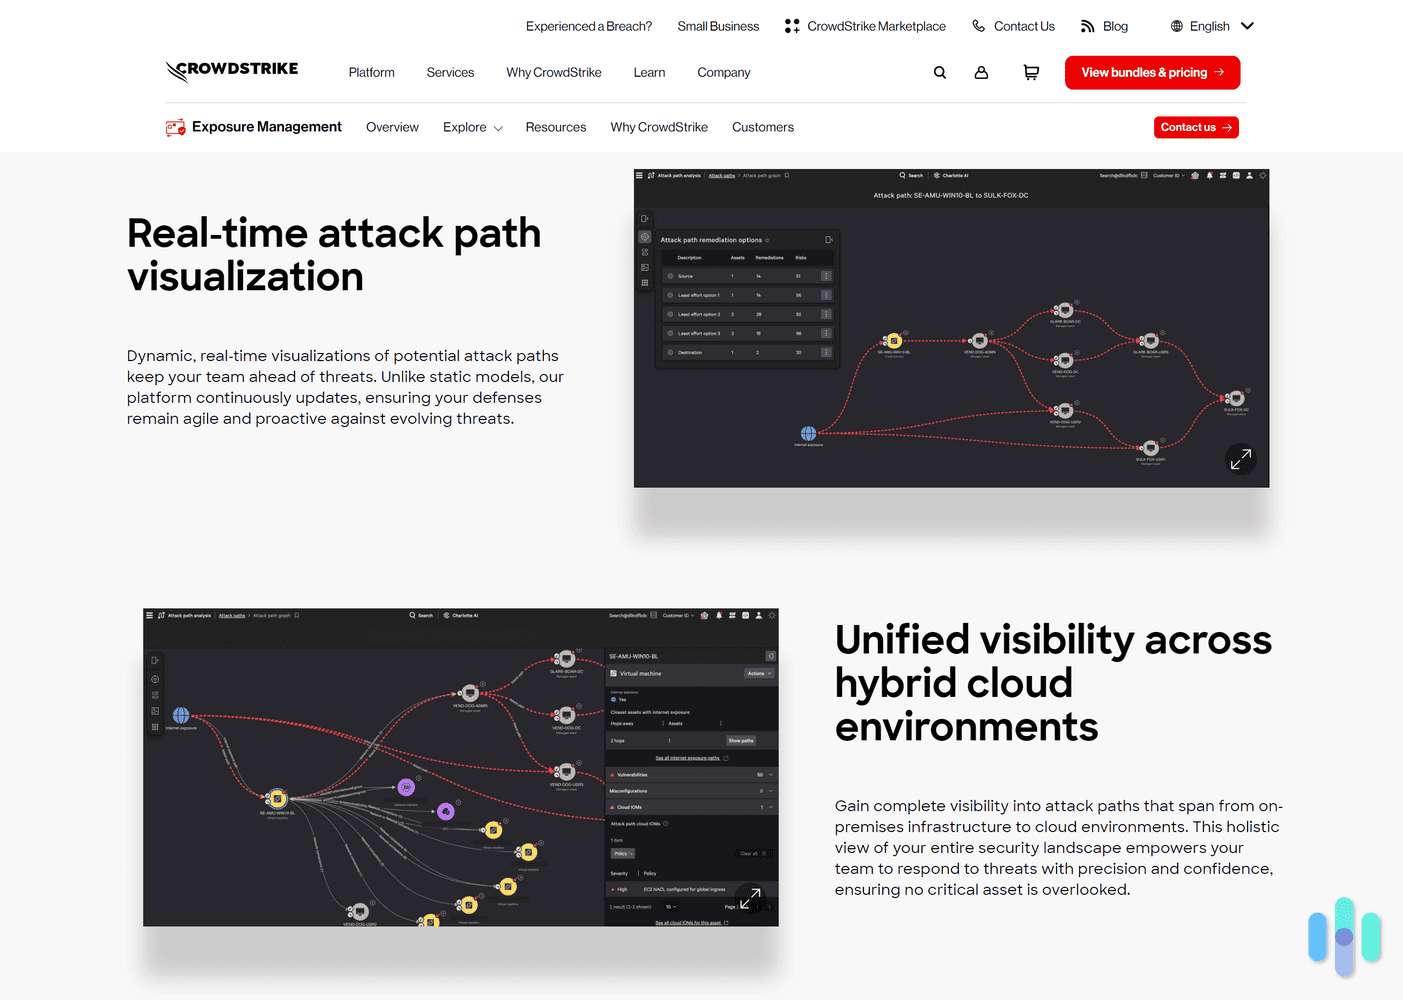Go to the Resources tab
This screenshot has height=1000, width=1403.
tap(556, 127)
